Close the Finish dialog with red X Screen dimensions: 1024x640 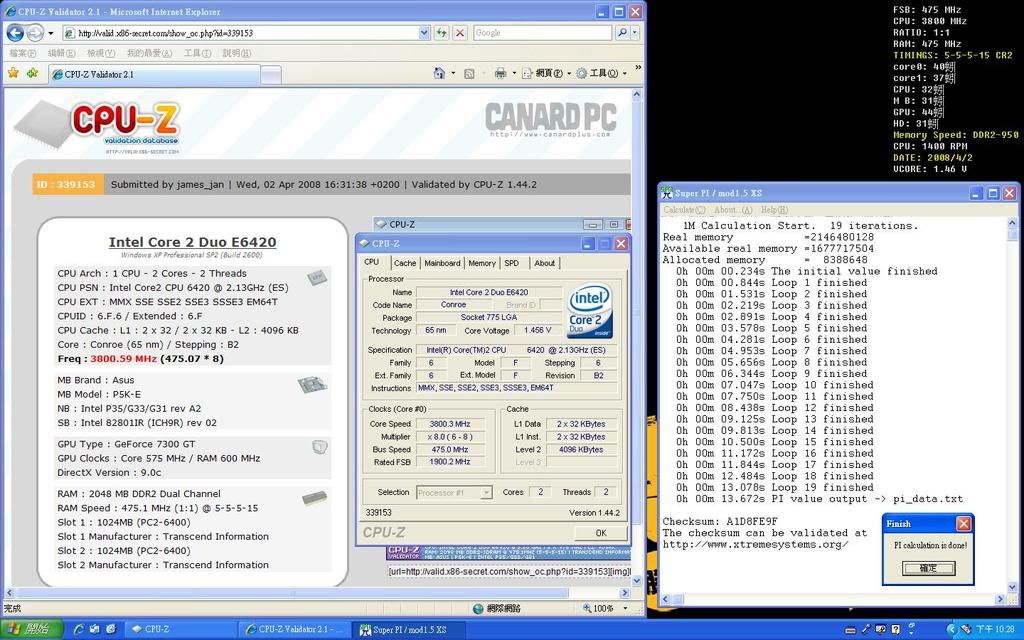pos(963,524)
